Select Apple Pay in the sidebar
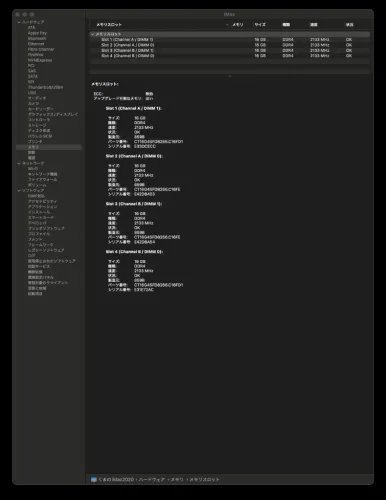Viewport: 386px width, 500px height. coord(37,33)
